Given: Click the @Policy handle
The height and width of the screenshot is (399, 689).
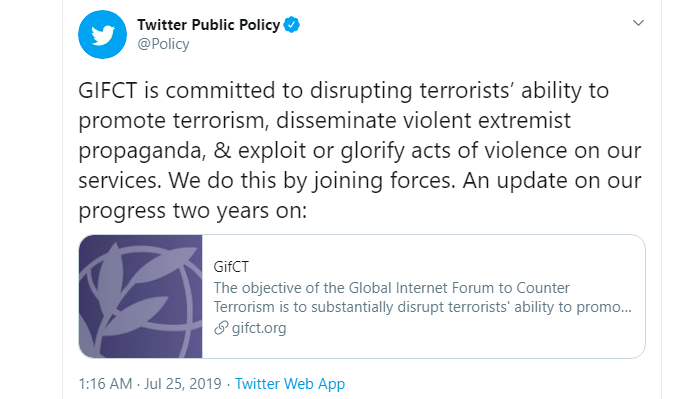Looking at the screenshot, I should click(163, 44).
